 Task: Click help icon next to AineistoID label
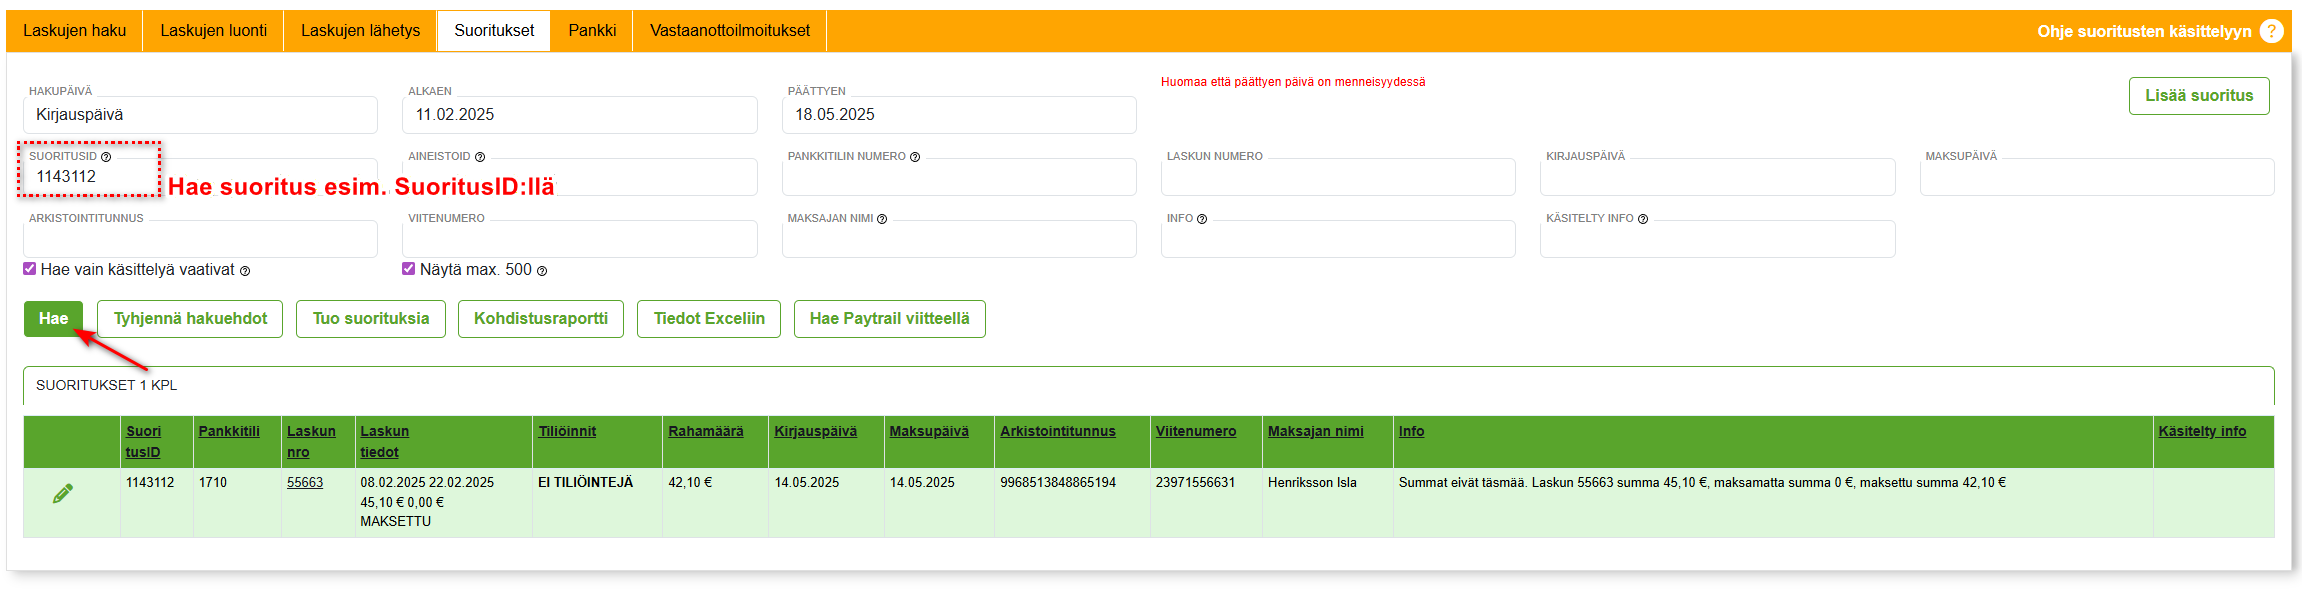(480, 157)
